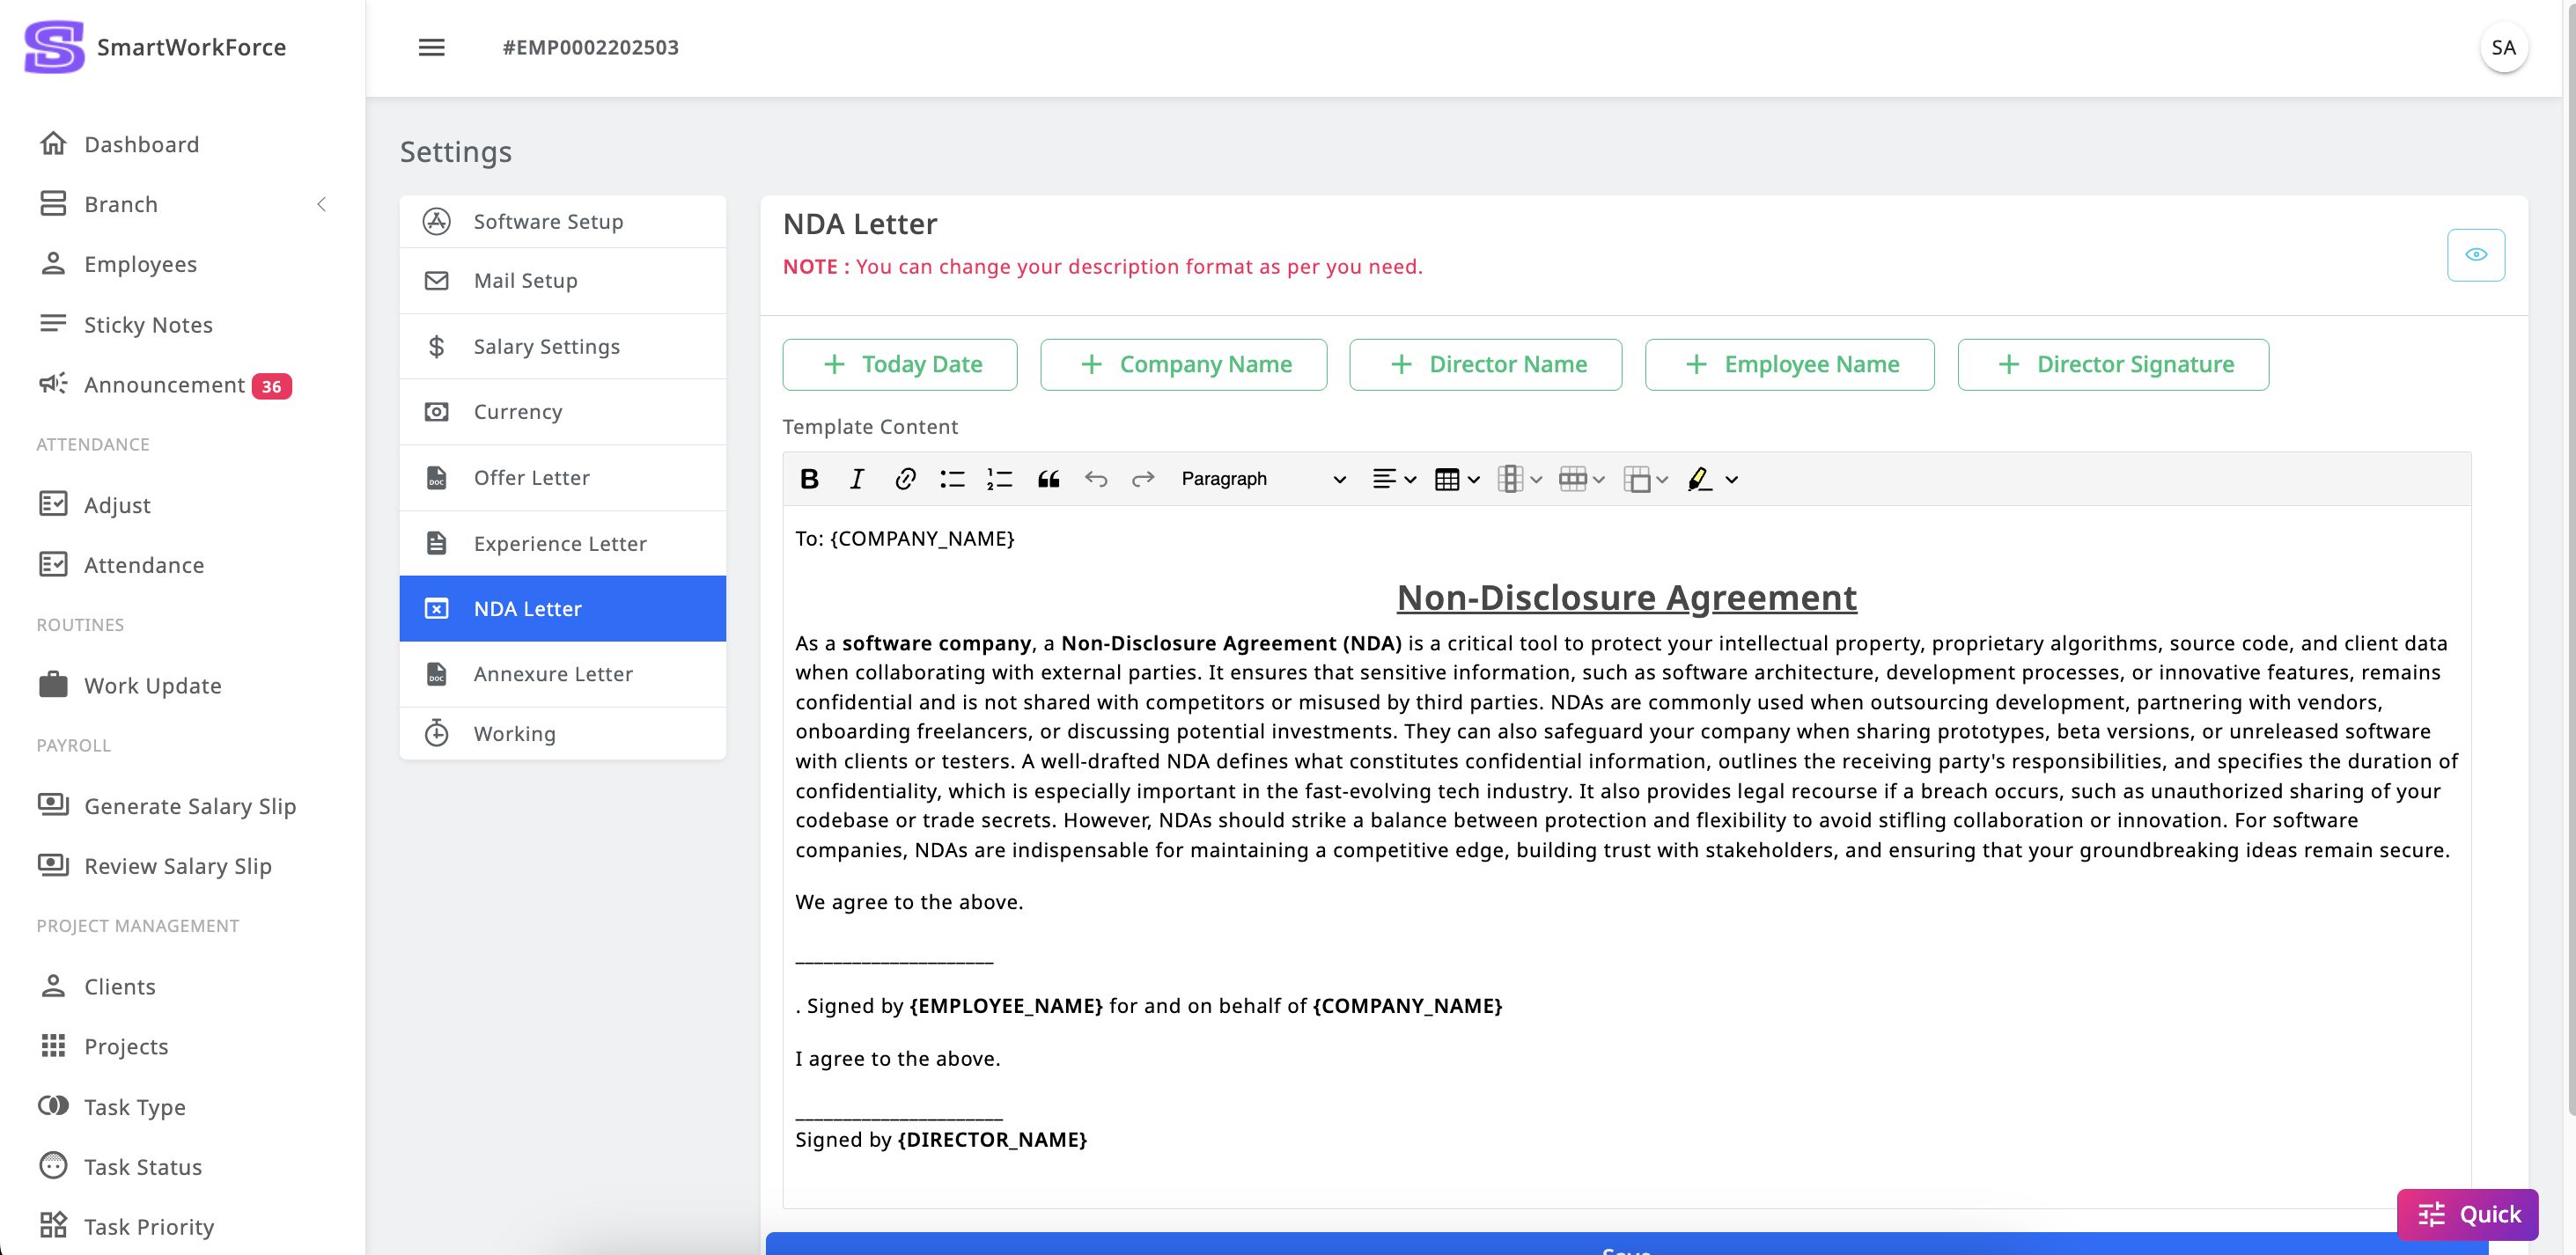Screen dimensions: 2576x1255
Task: Insert the Director Signature placeholder
Action: pos(2112,364)
